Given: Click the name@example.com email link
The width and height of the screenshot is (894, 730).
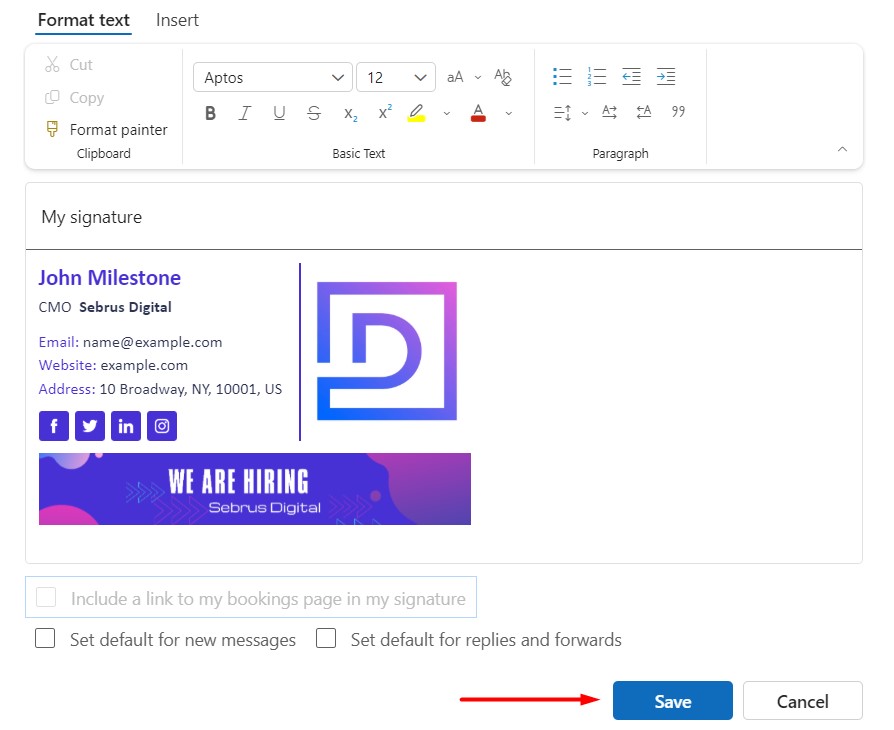Looking at the screenshot, I should 152,342.
